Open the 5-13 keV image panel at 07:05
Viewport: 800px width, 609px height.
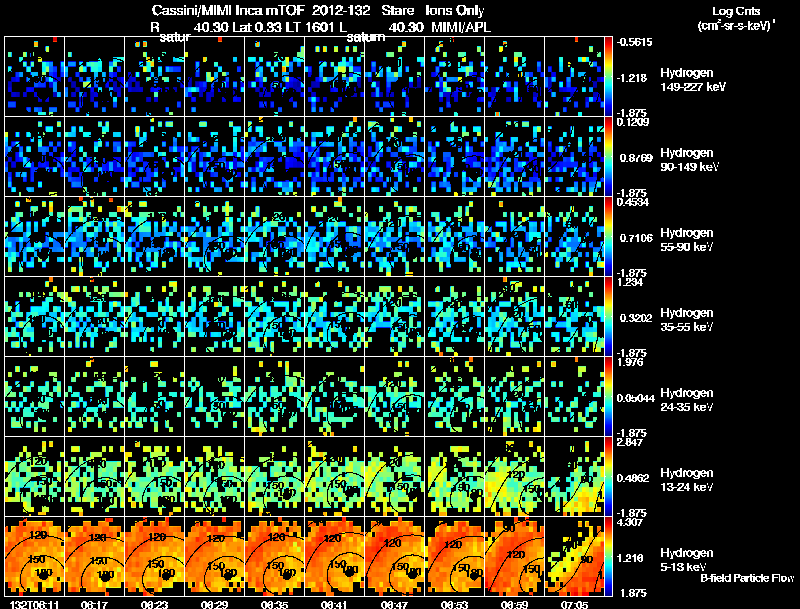click(x=574, y=556)
